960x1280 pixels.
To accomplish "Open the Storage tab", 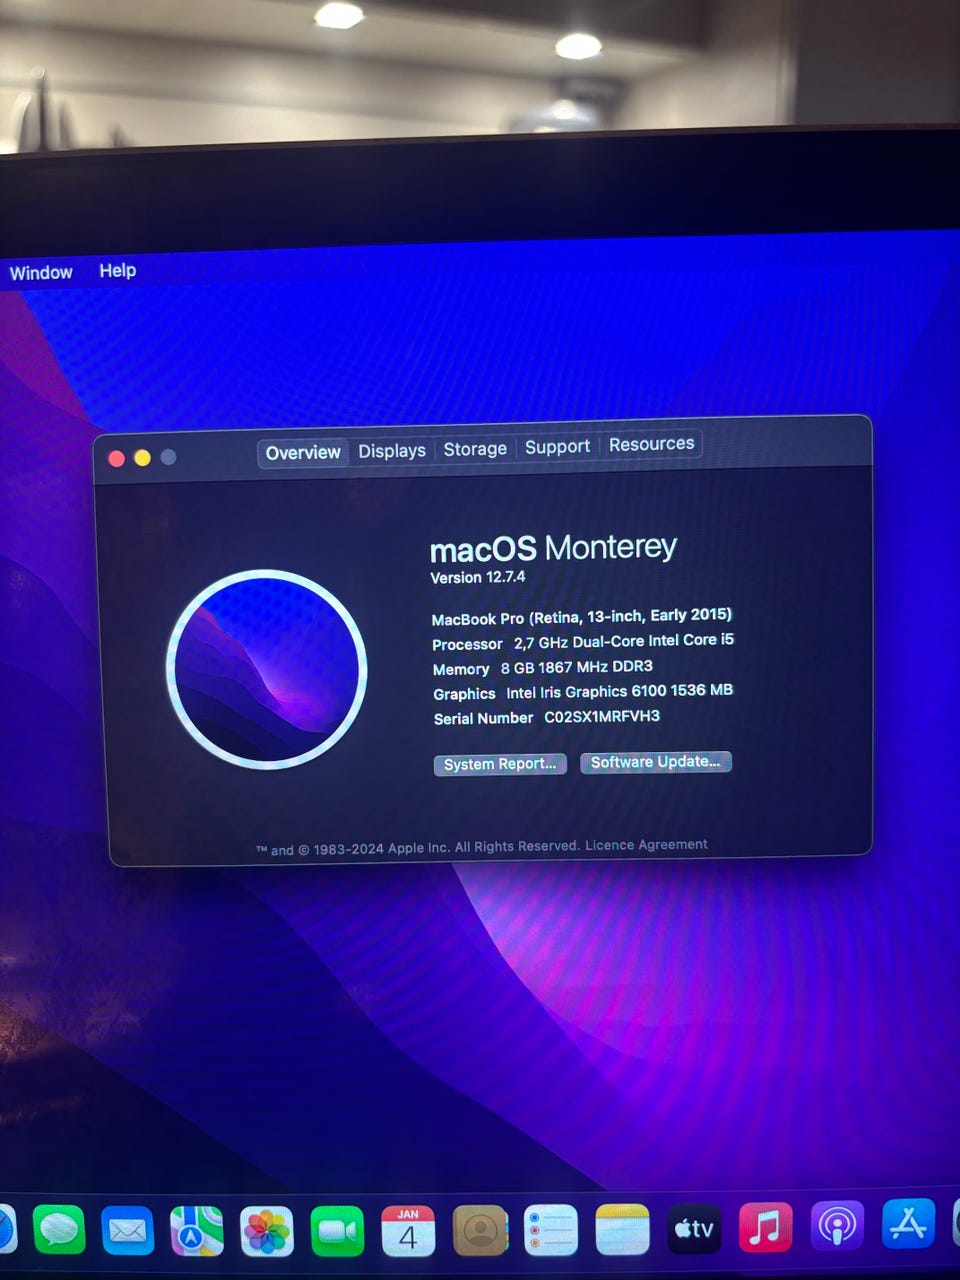I will click(475, 449).
